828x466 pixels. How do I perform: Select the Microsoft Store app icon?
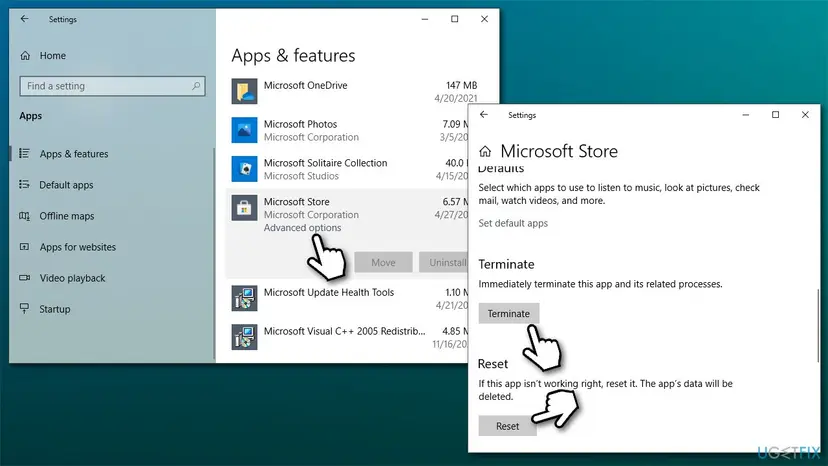[244, 208]
